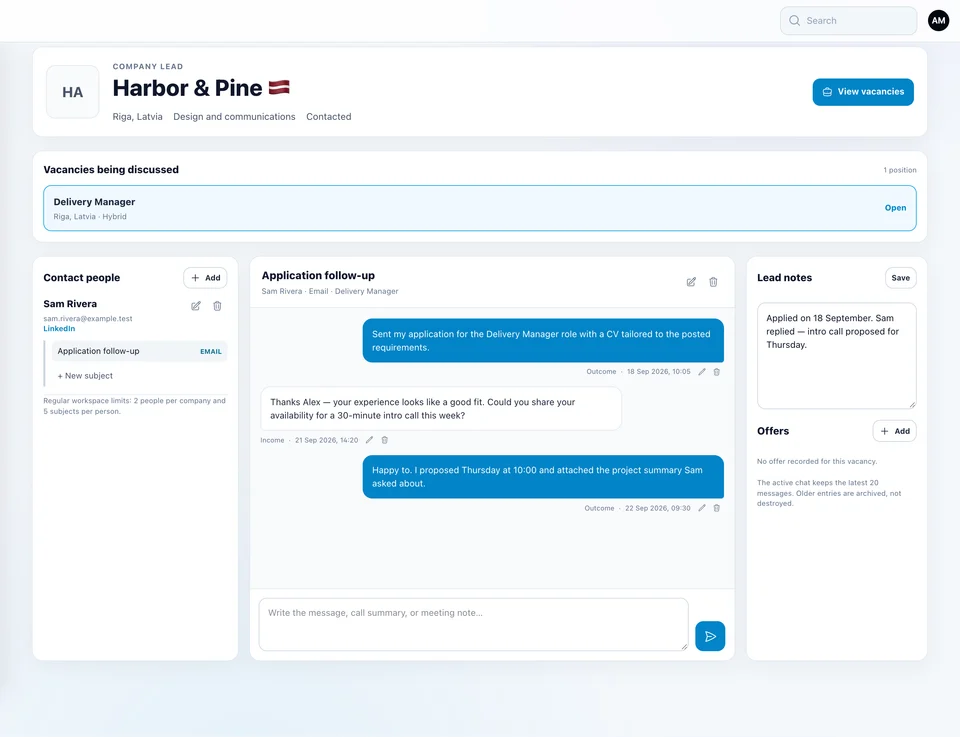
Task: Click the "Sent my application" message bubble
Action: click(x=543, y=340)
